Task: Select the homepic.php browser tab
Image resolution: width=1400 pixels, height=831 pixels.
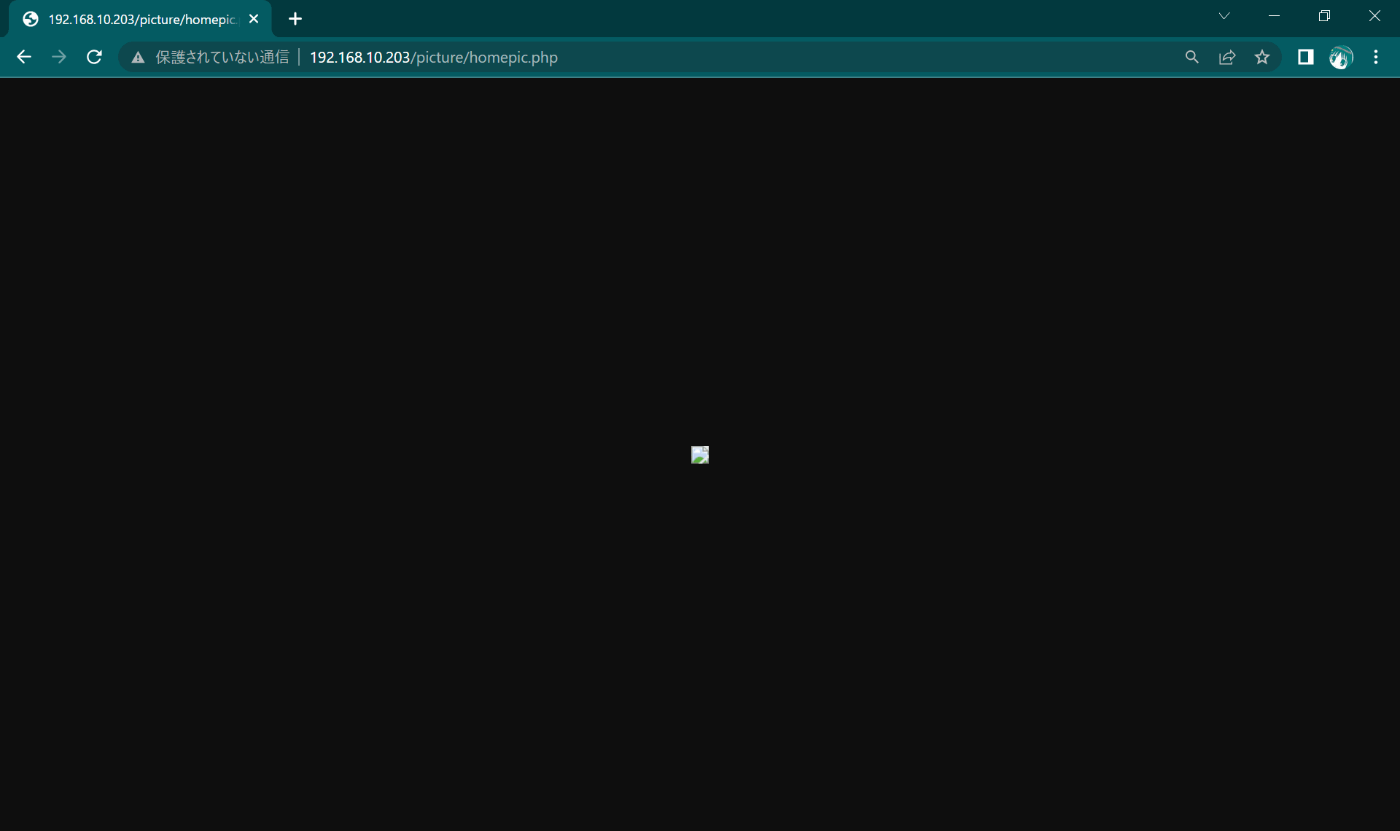Action: (x=140, y=18)
